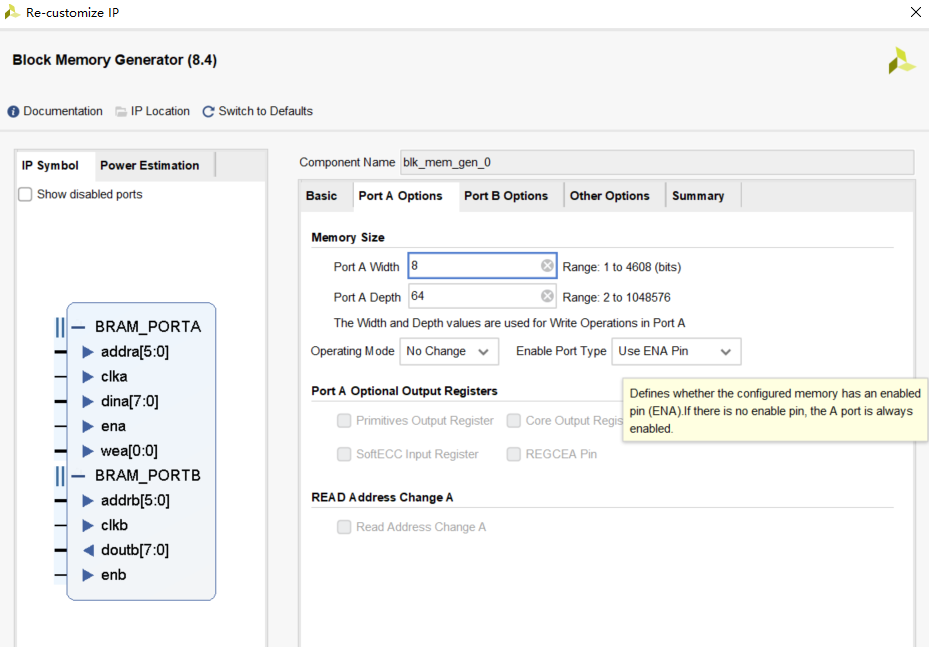Collapse the BRAM_PORTA interface group
The width and height of the screenshot is (929, 647).
pos(78,327)
